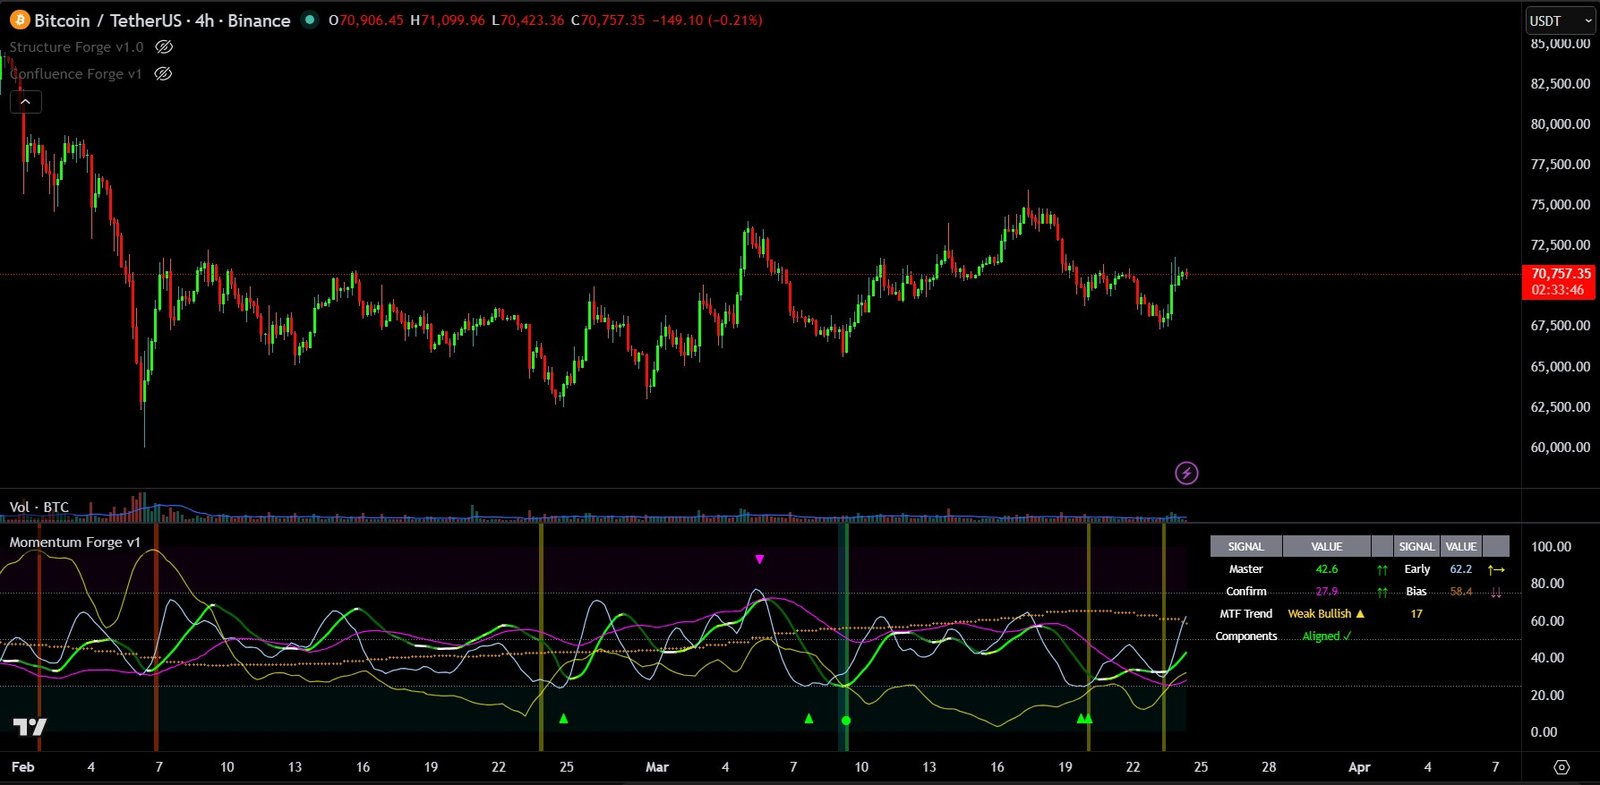
Task: Click the Bias value 58.4
Action: point(1460,591)
